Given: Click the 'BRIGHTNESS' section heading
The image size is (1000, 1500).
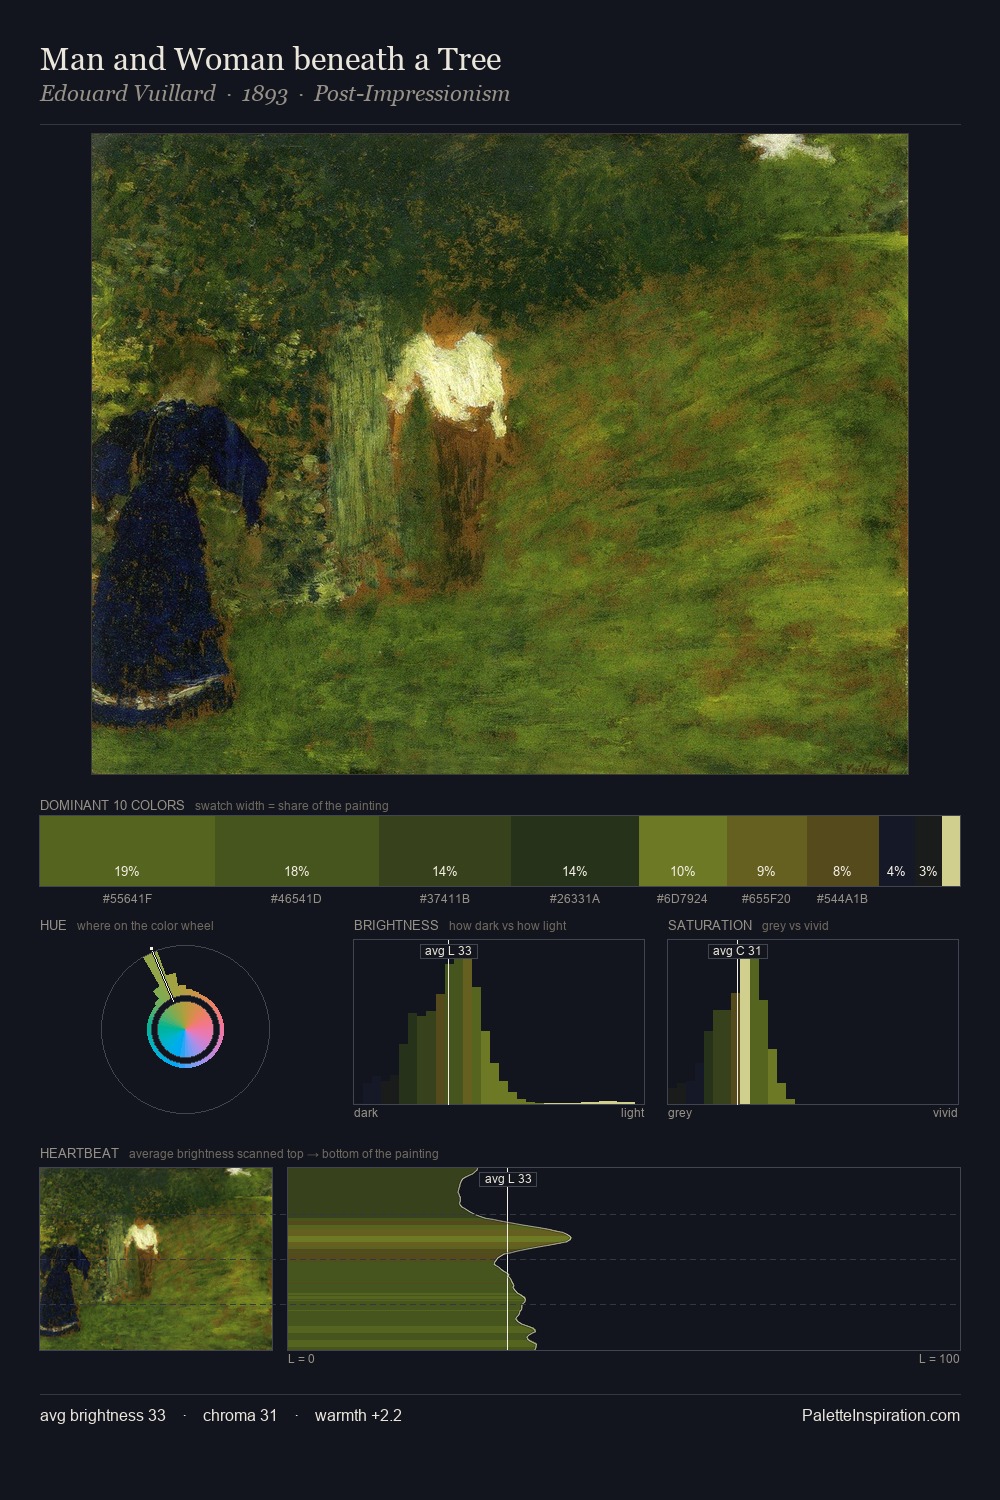Looking at the screenshot, I should 396,925.
